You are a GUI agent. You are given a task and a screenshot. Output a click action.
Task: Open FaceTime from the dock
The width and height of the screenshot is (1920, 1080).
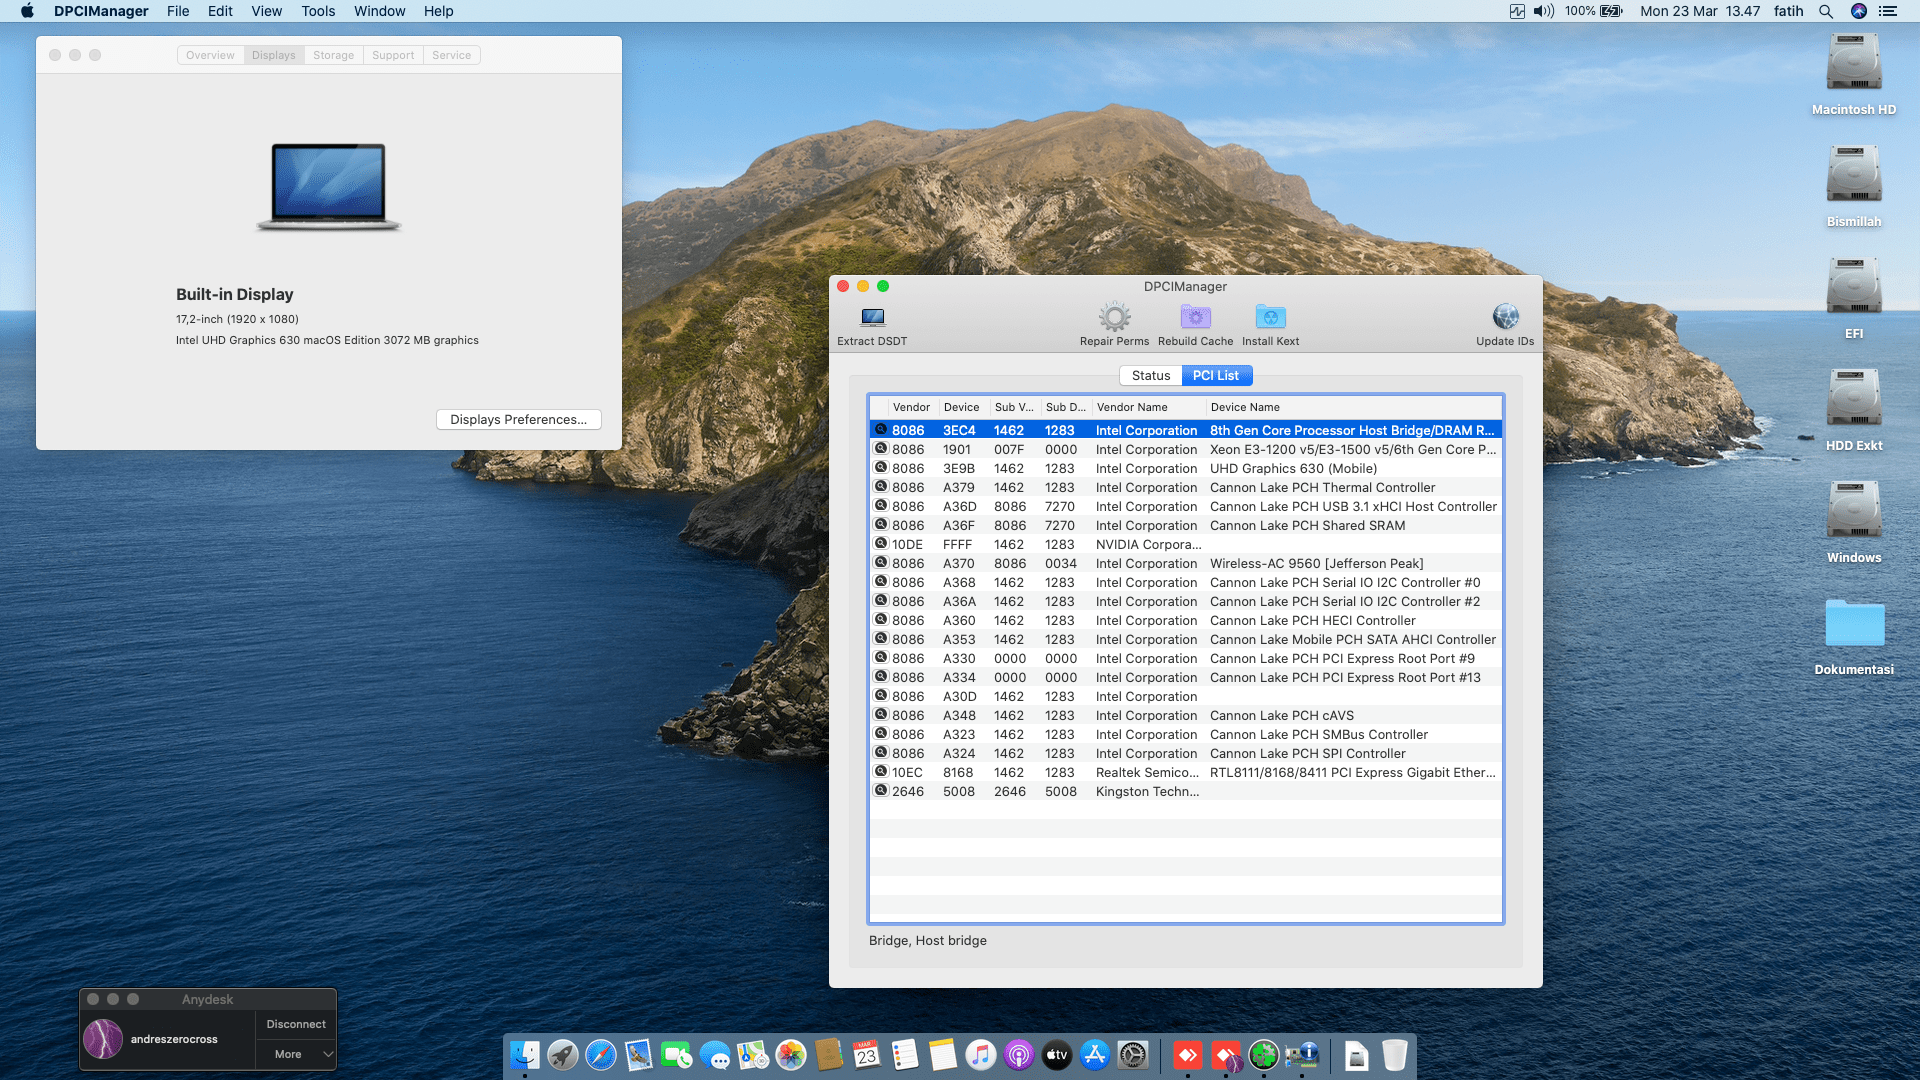click(x=677, y=1055)
